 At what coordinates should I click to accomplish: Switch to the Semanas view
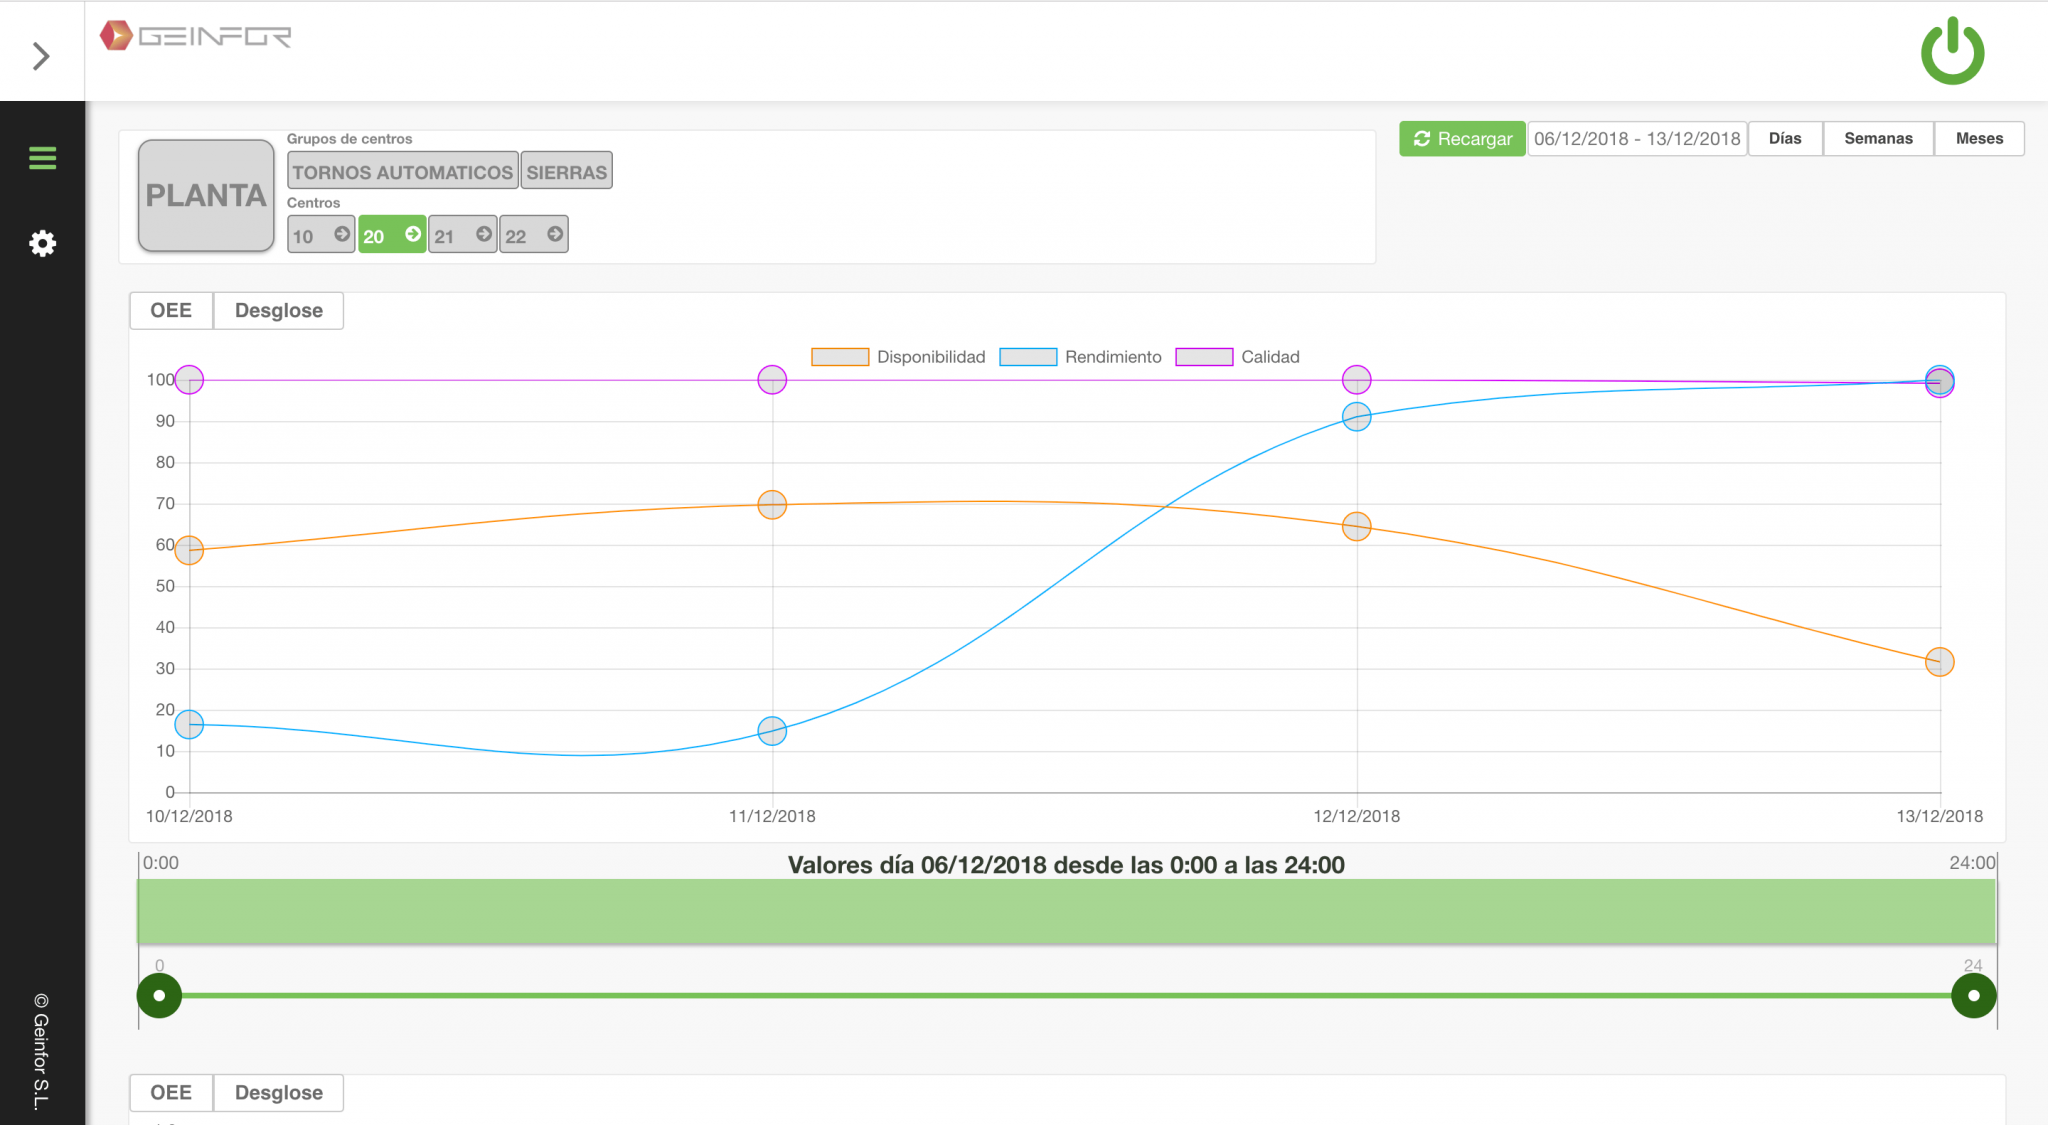(1877, 138)
